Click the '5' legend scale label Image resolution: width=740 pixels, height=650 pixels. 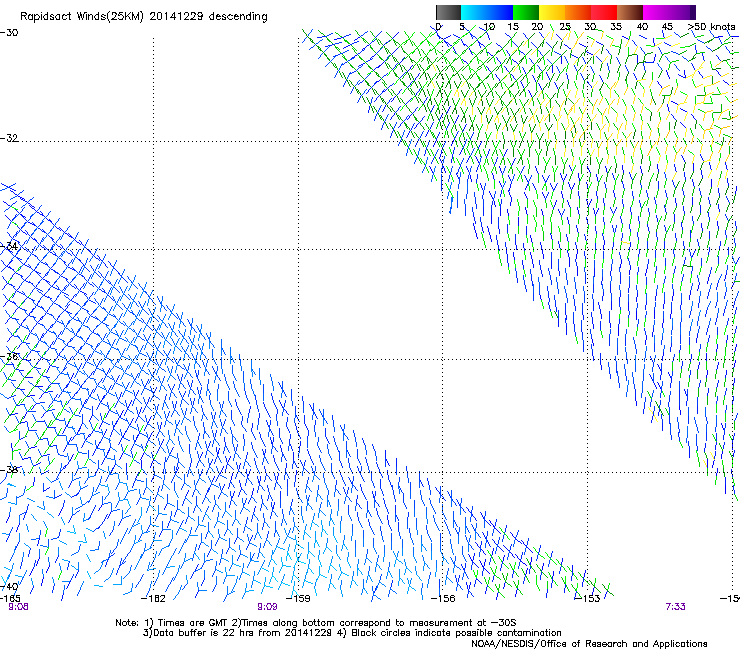point(462,27)
